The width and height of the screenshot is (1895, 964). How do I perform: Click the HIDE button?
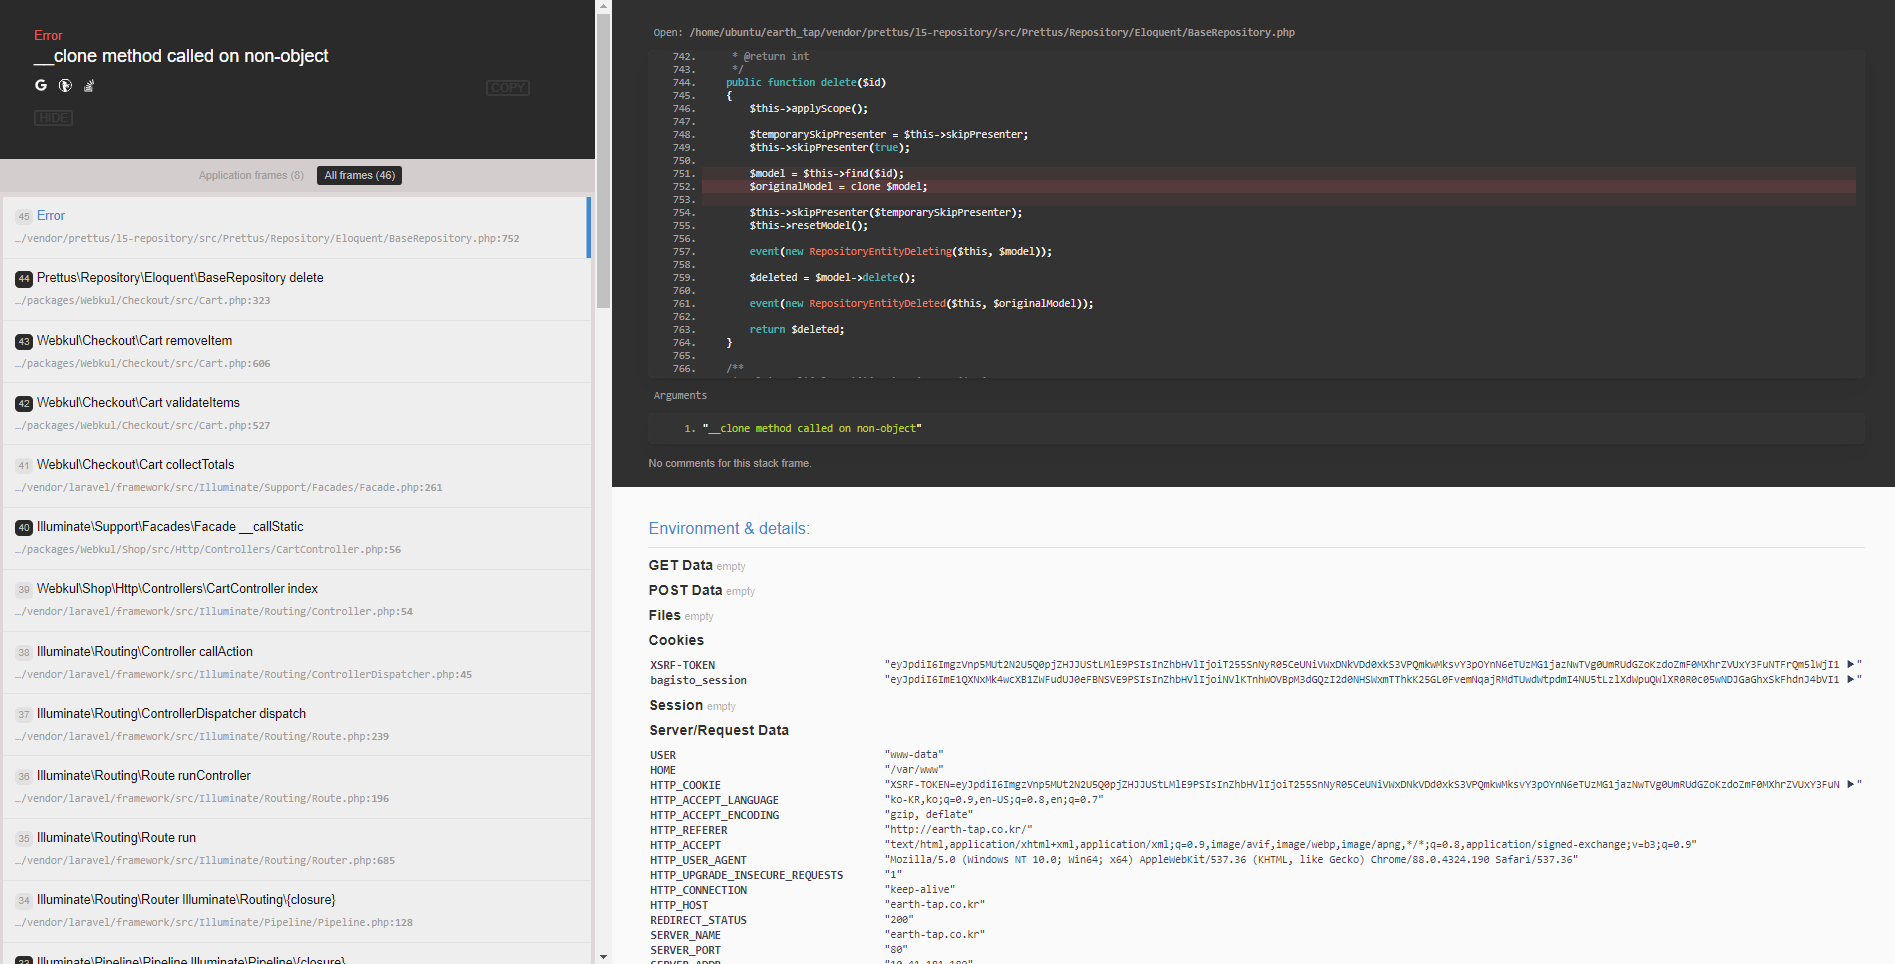pyautogui.click(x=54, y=118)
